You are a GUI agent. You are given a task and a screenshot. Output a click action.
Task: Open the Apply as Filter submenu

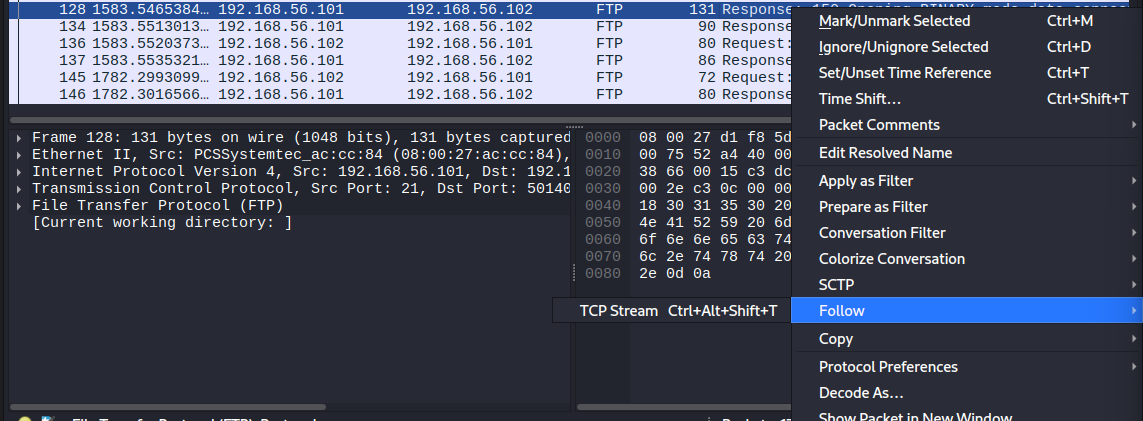pos(865,181)
